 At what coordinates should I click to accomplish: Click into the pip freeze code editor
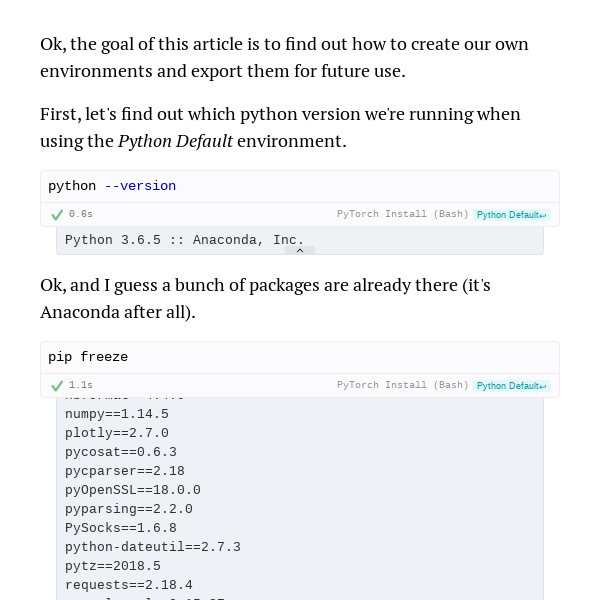coord(300,357)
